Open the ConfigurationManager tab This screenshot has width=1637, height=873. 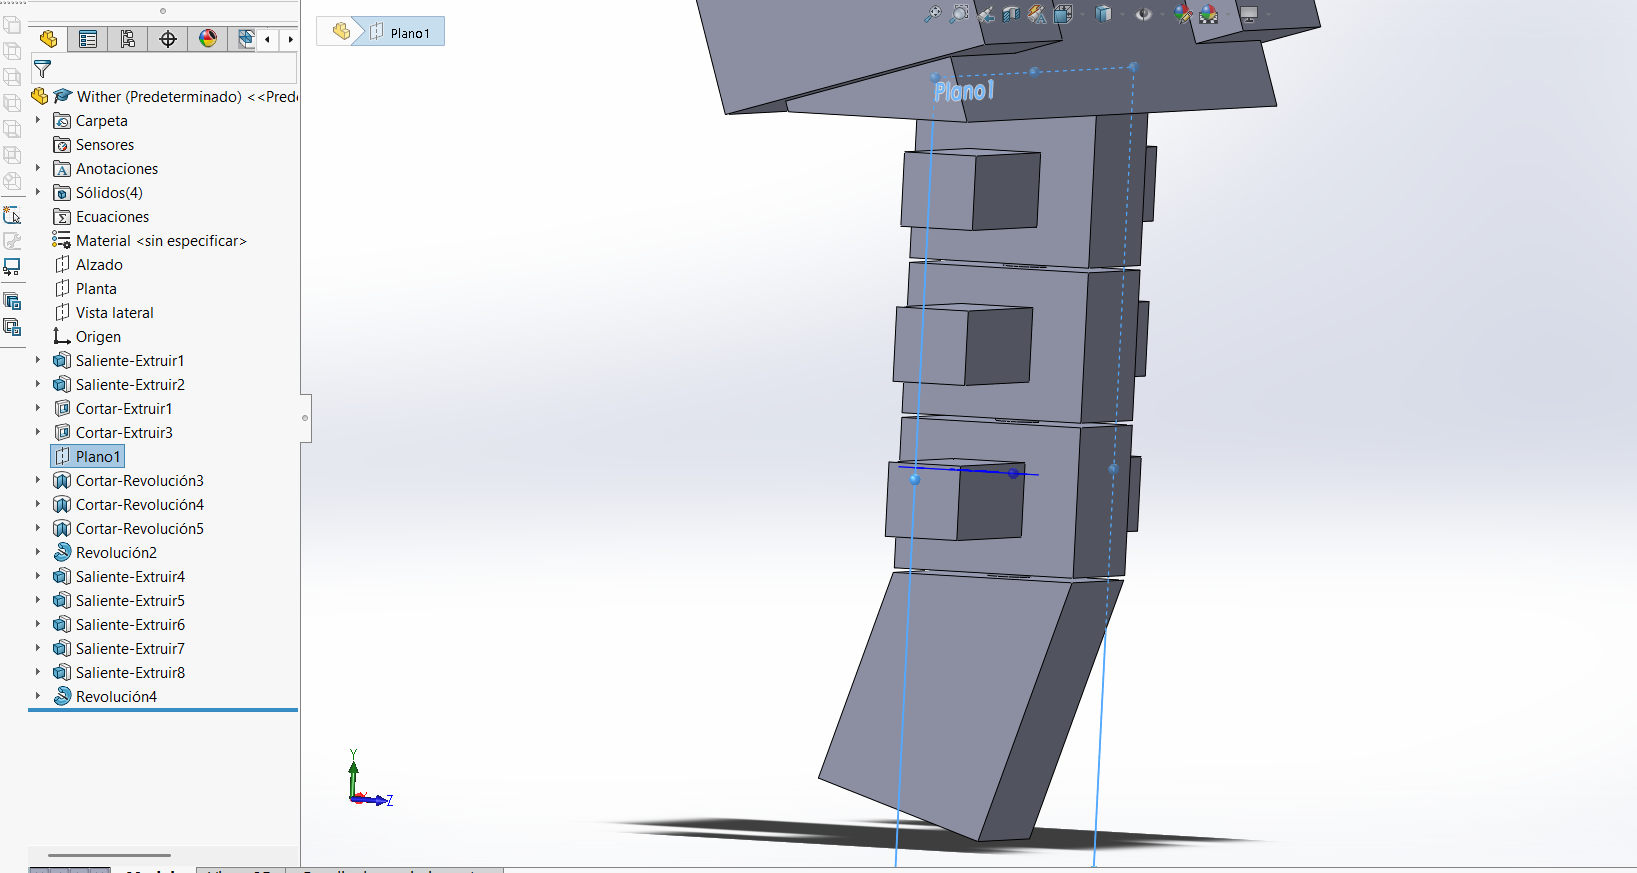[128, 39]
